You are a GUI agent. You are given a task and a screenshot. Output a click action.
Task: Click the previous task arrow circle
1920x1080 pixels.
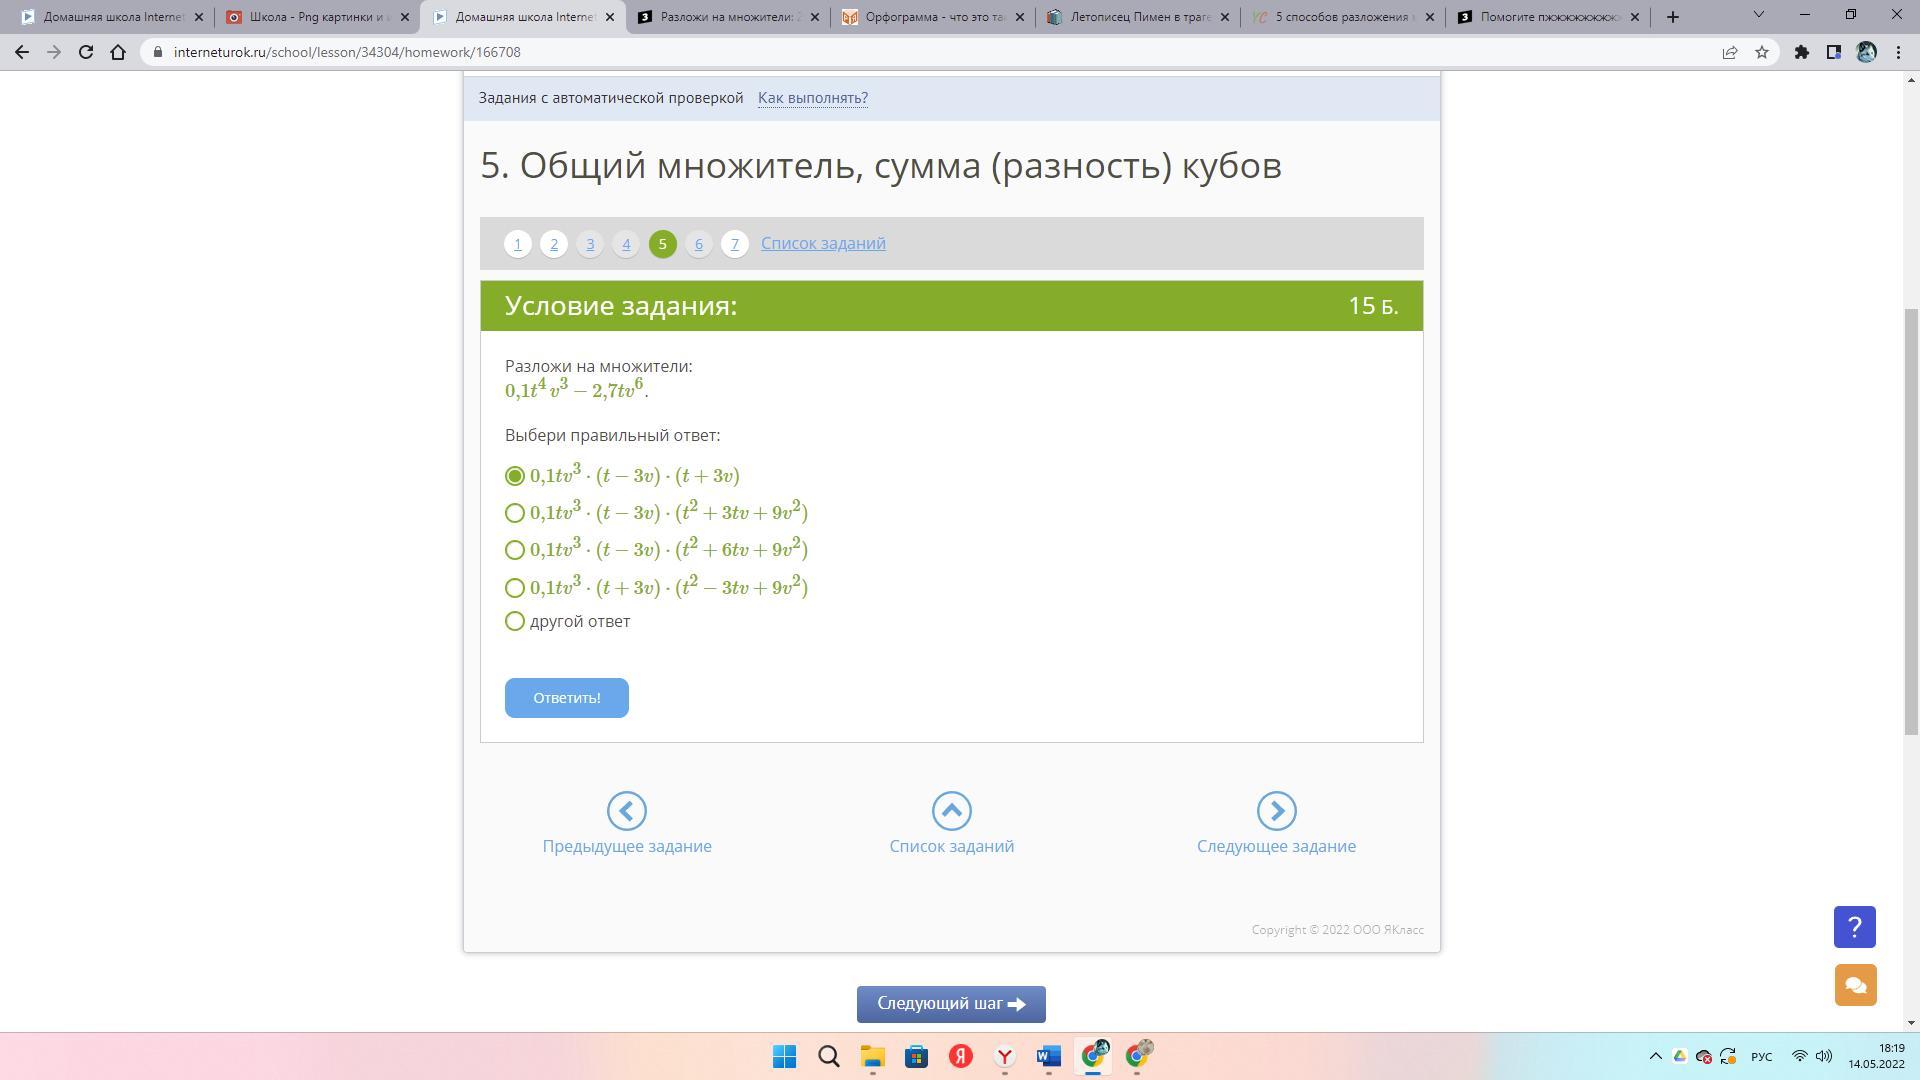point(627,811)
